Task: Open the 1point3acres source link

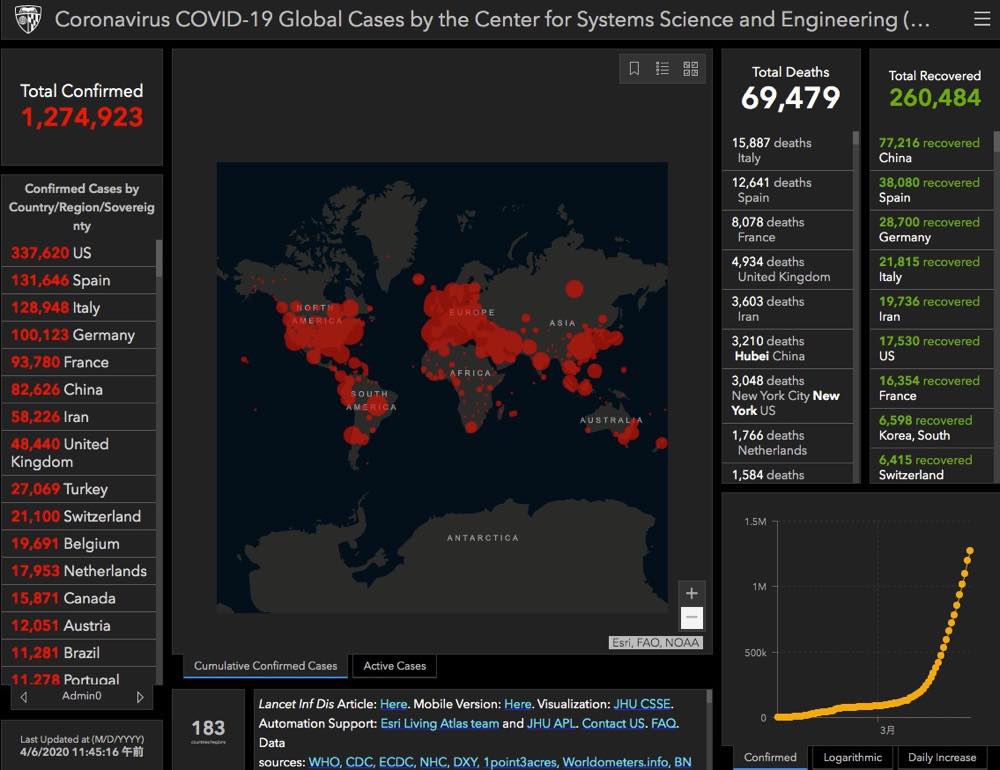Action: 519,762
